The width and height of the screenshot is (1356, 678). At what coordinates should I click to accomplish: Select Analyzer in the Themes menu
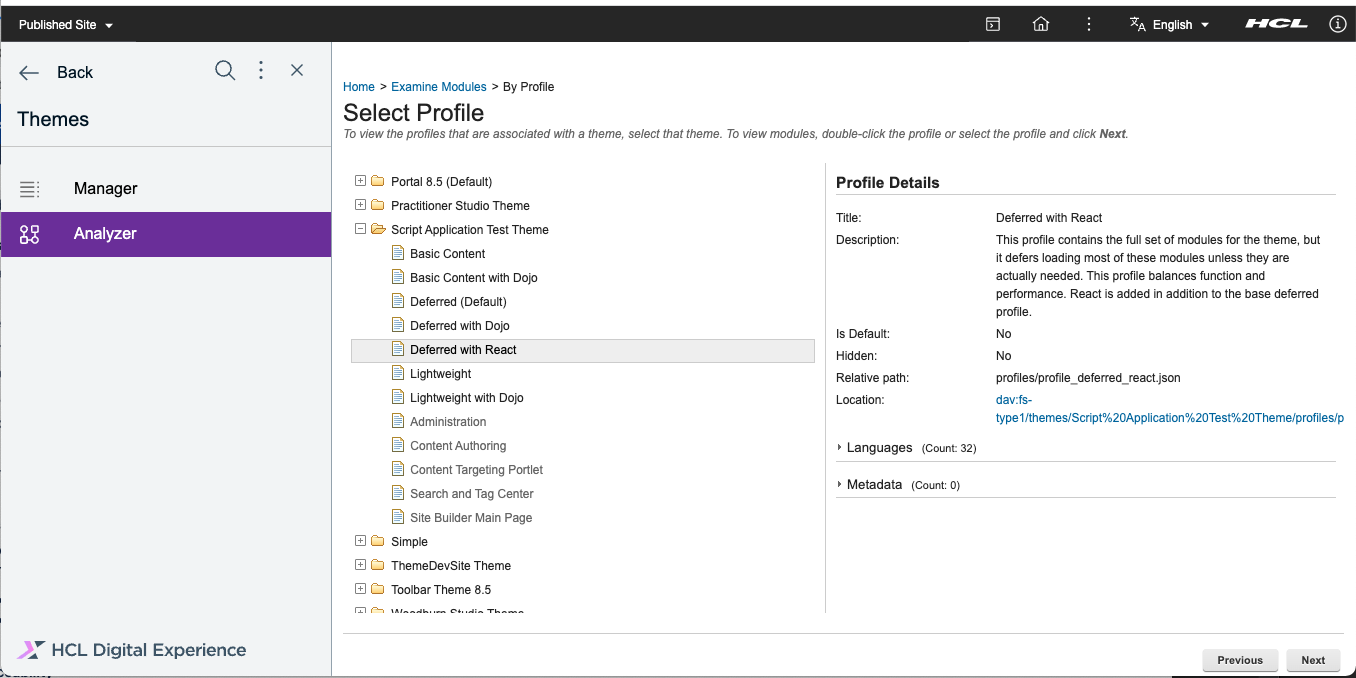click(x=105, y=234)
